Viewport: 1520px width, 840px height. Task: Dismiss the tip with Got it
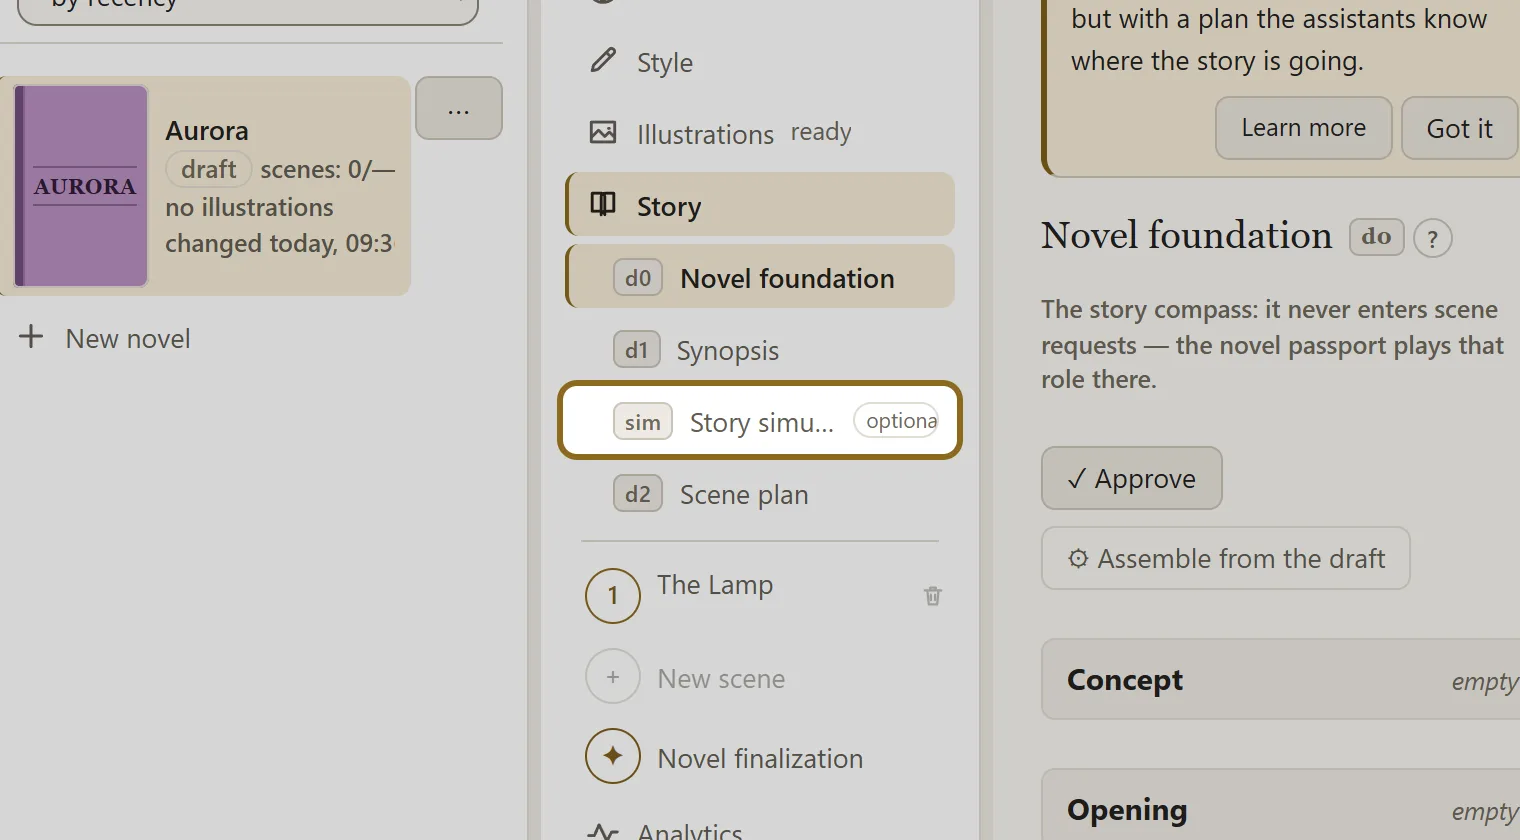click(x=1460, y=128)
